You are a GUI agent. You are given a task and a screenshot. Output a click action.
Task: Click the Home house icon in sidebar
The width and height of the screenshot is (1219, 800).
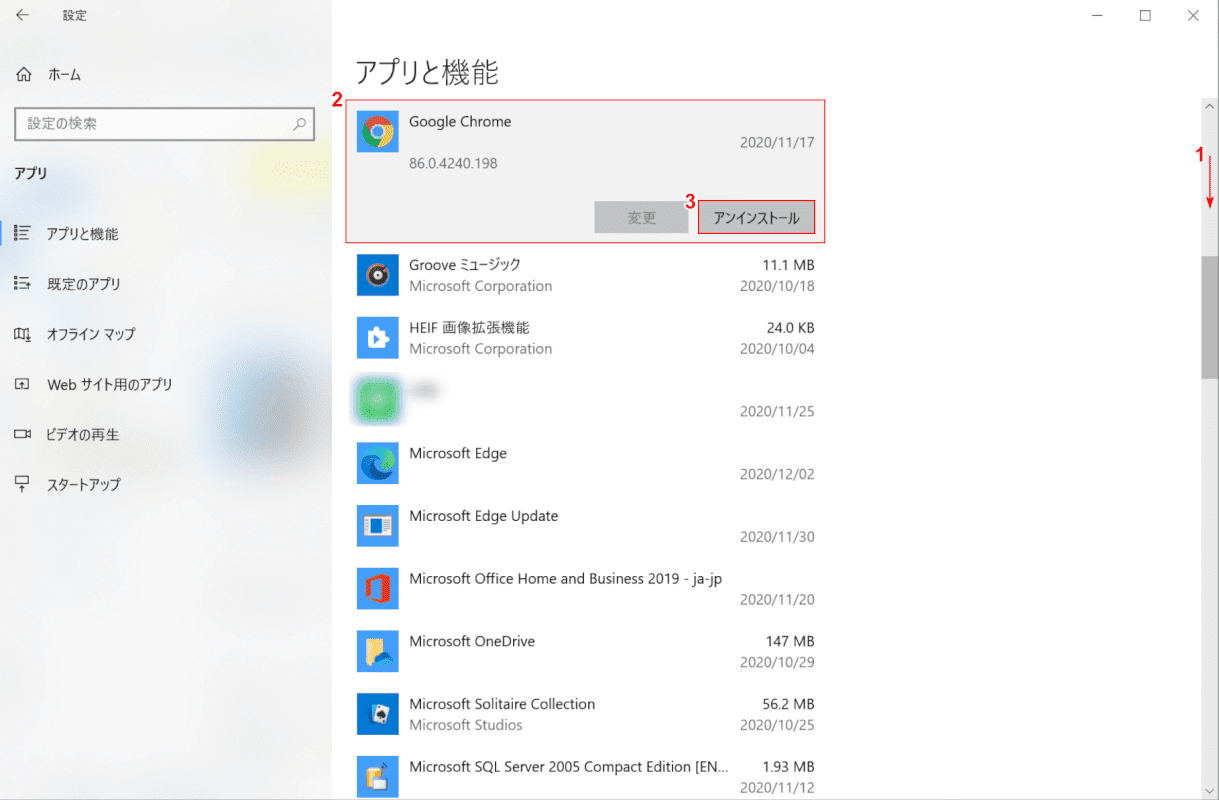(23, 74)
